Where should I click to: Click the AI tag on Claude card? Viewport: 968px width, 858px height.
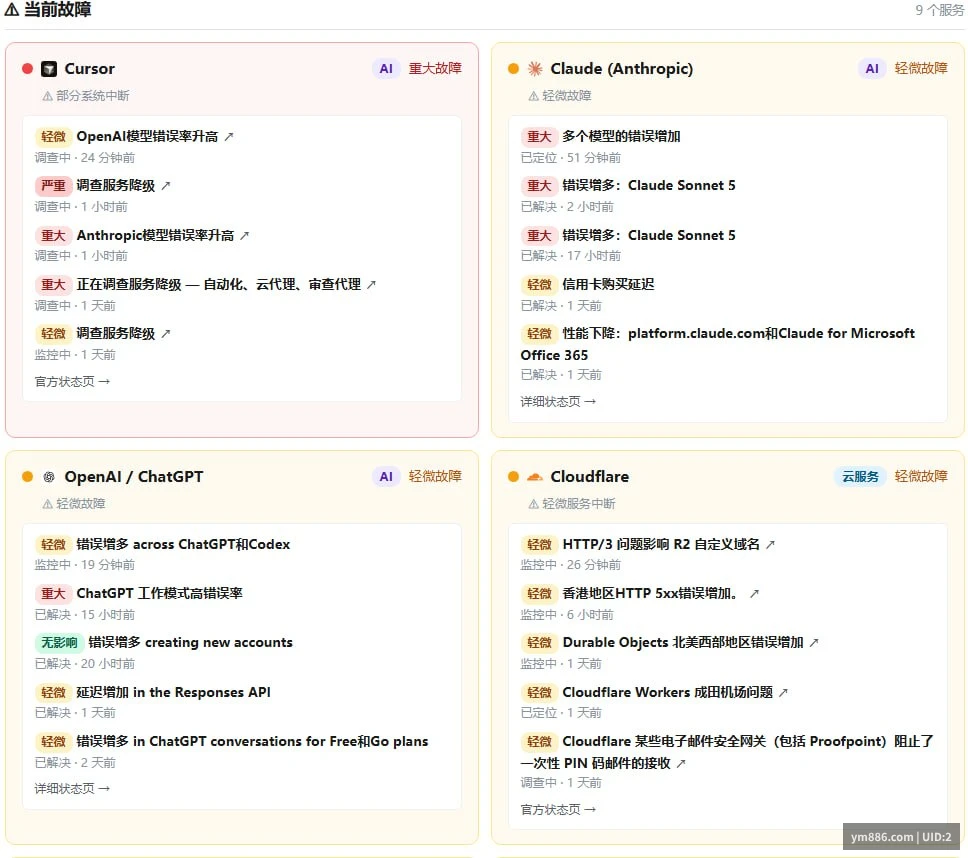pos(872,69)
